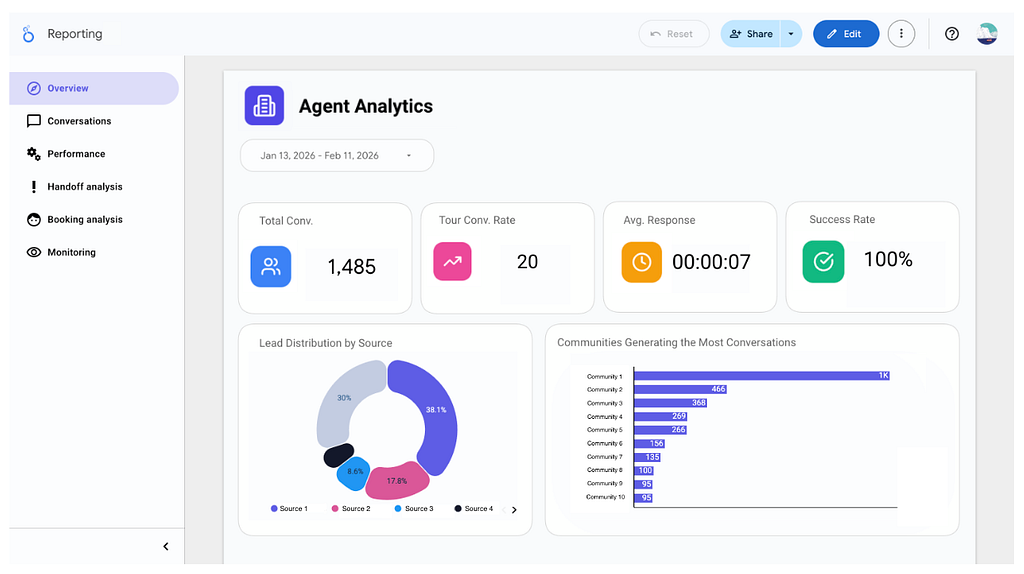Click the 38.1% donut segment
The width and height of the screenshot is (1024, 574).
[436, 411]
